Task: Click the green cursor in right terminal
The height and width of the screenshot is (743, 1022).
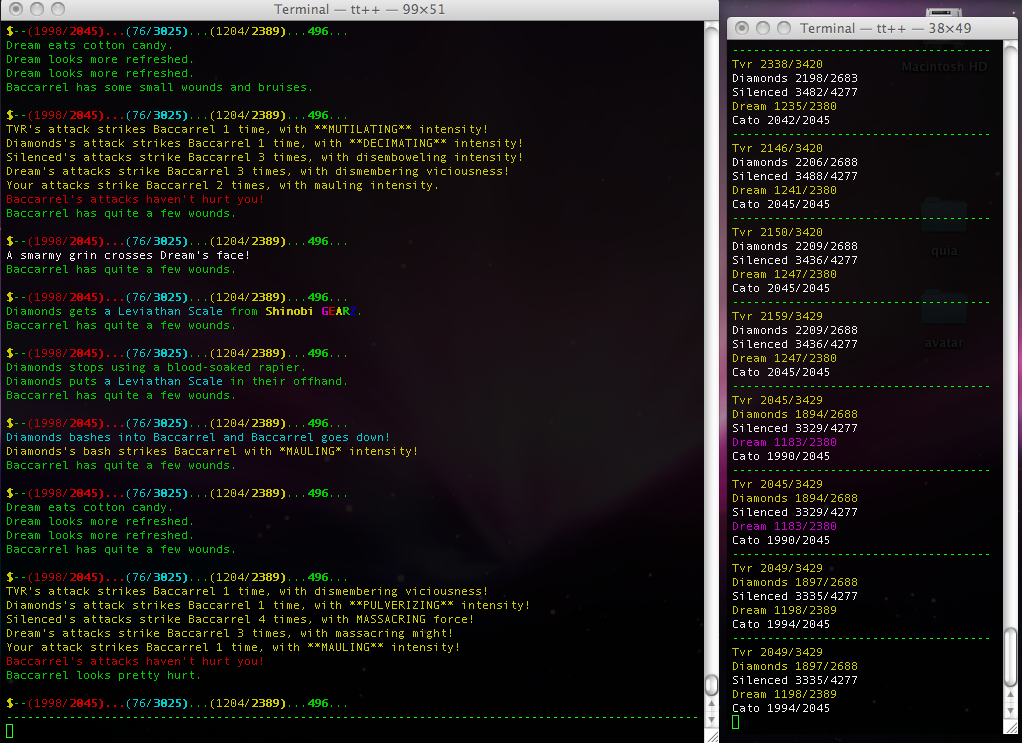Action: click(736, 722)
